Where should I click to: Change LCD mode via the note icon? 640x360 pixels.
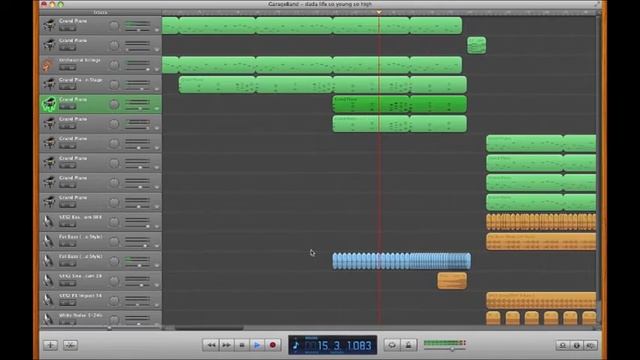(x=296, y=346)
